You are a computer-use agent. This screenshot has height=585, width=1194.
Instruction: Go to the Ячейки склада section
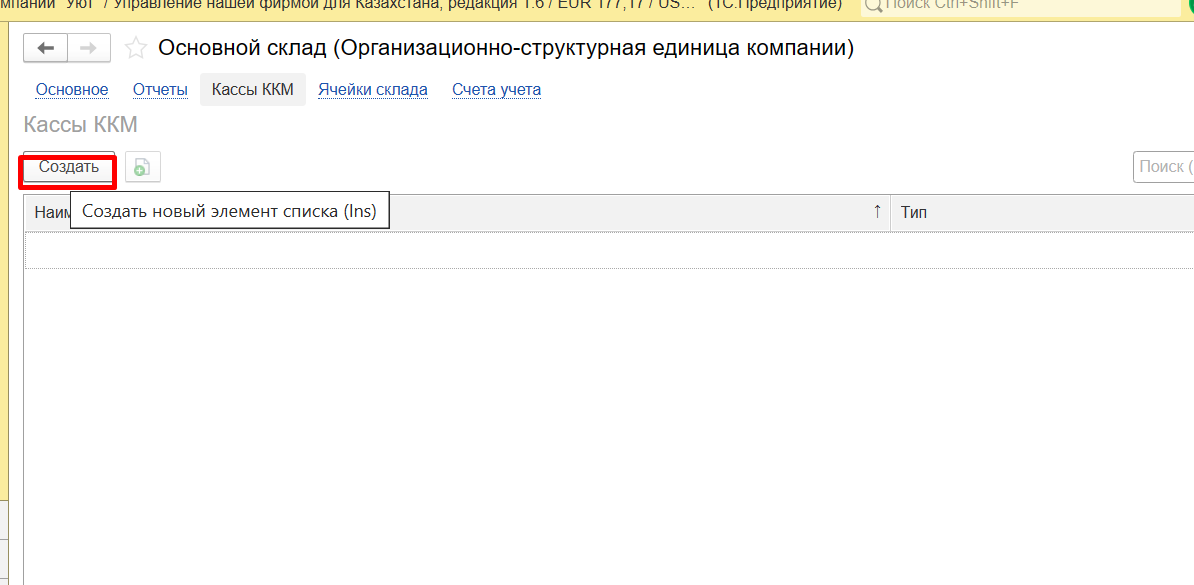click(373, 90)
